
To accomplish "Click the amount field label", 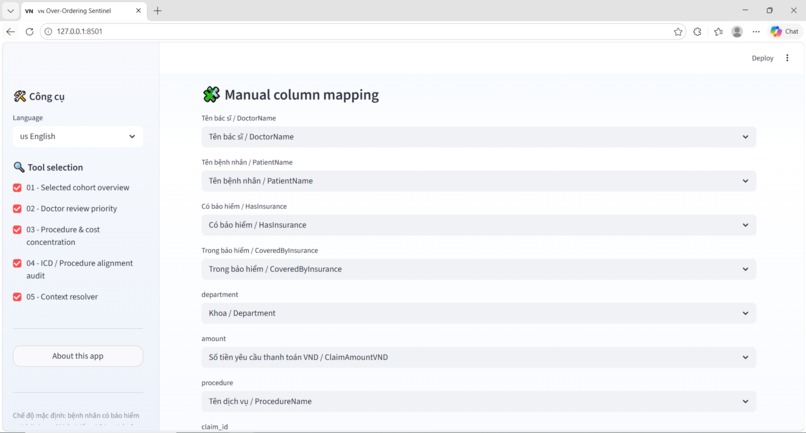I will (x=213, y=338).
